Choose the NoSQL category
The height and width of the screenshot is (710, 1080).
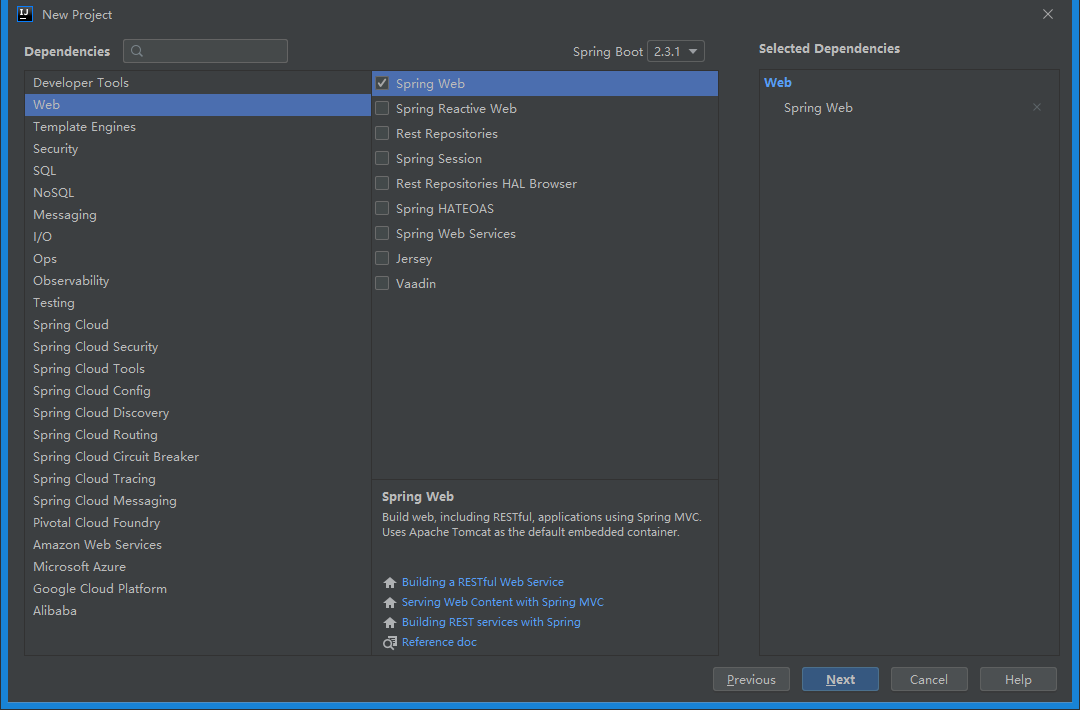pyautogui.click(x=198, y=193)
